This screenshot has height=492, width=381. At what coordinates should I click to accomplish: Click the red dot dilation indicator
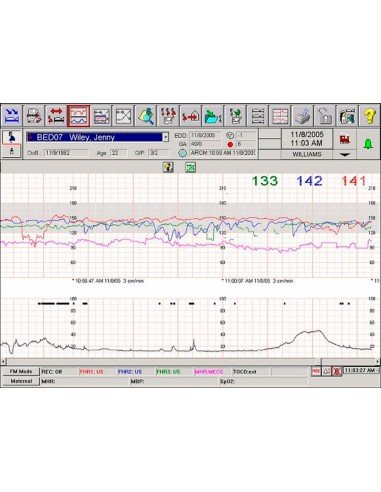click(230, 144)
